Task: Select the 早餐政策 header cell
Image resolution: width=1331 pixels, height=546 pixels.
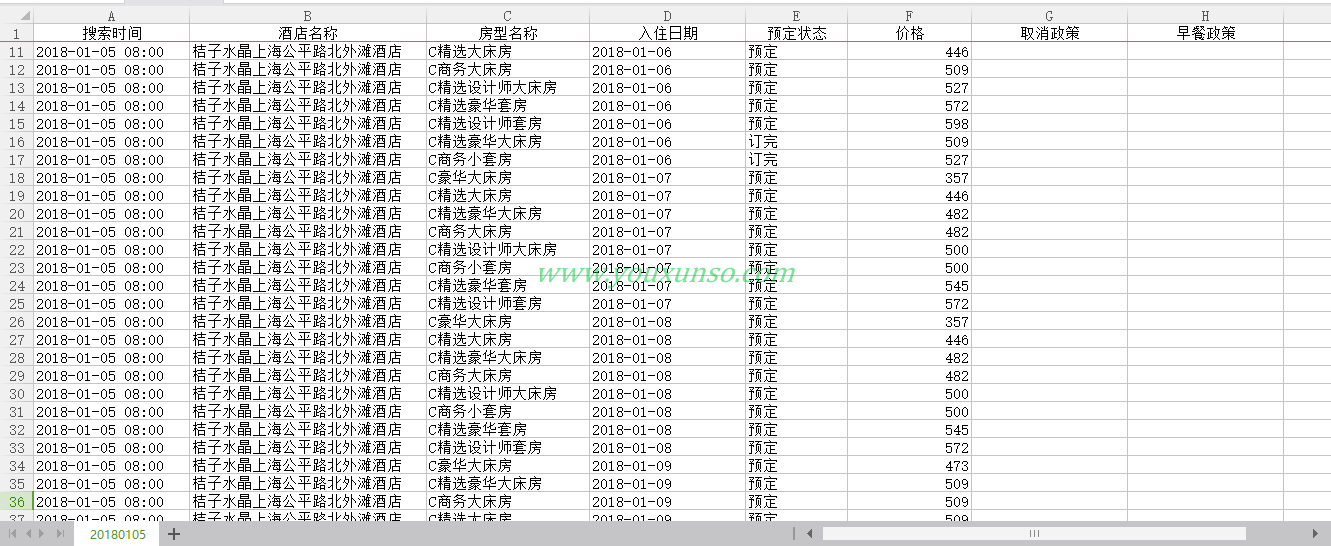Action: pos(1205,33)
